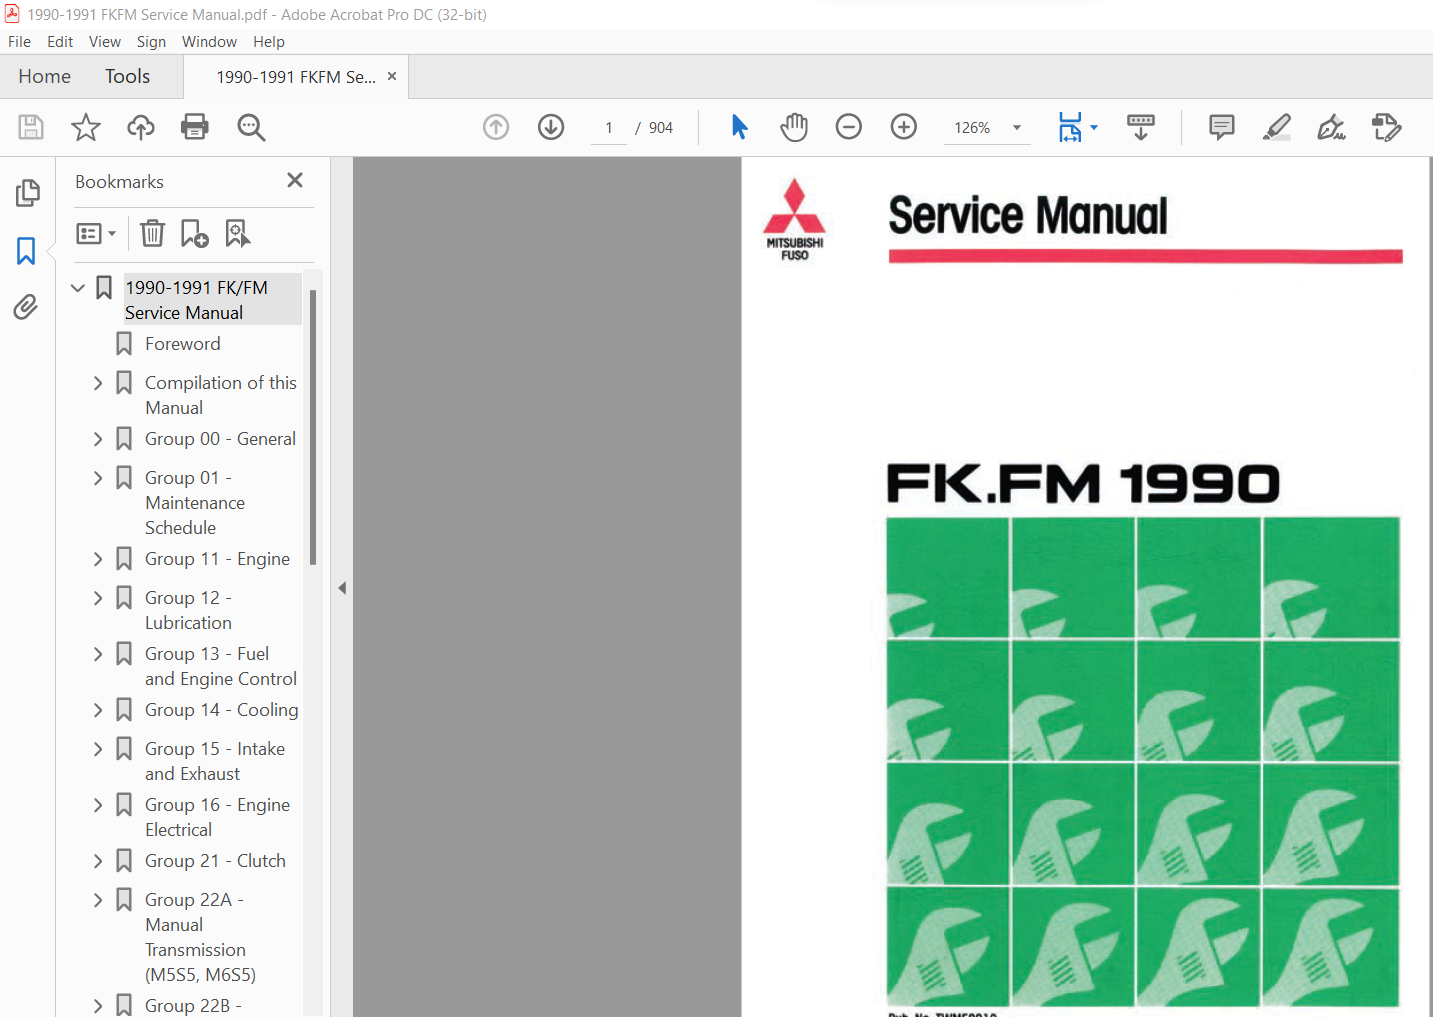Activate the Hand pan tool

point(794,127)
